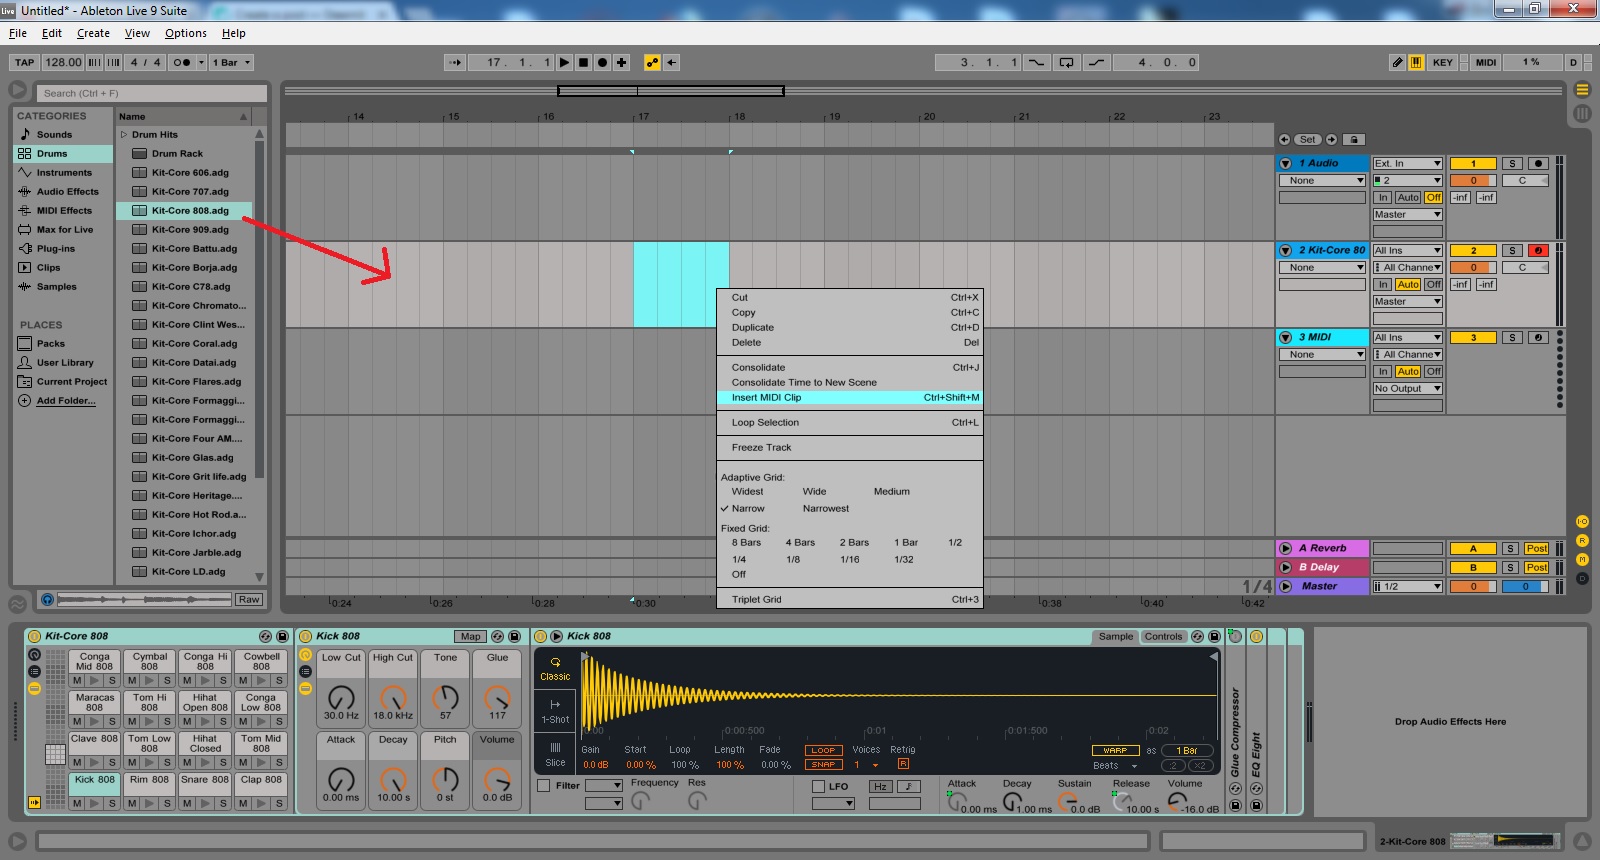
Task: Click the Arrangement Record button
Action: click(602, 62)
